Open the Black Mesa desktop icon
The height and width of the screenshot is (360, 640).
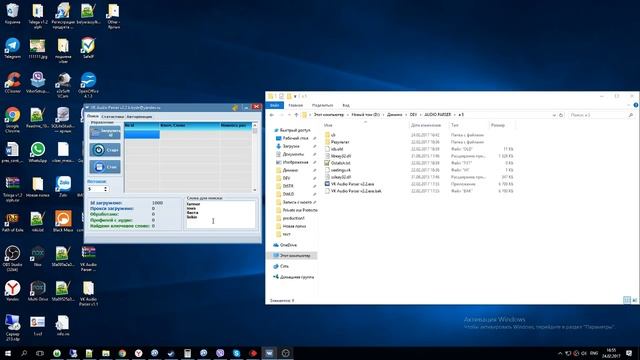point(63,222)
